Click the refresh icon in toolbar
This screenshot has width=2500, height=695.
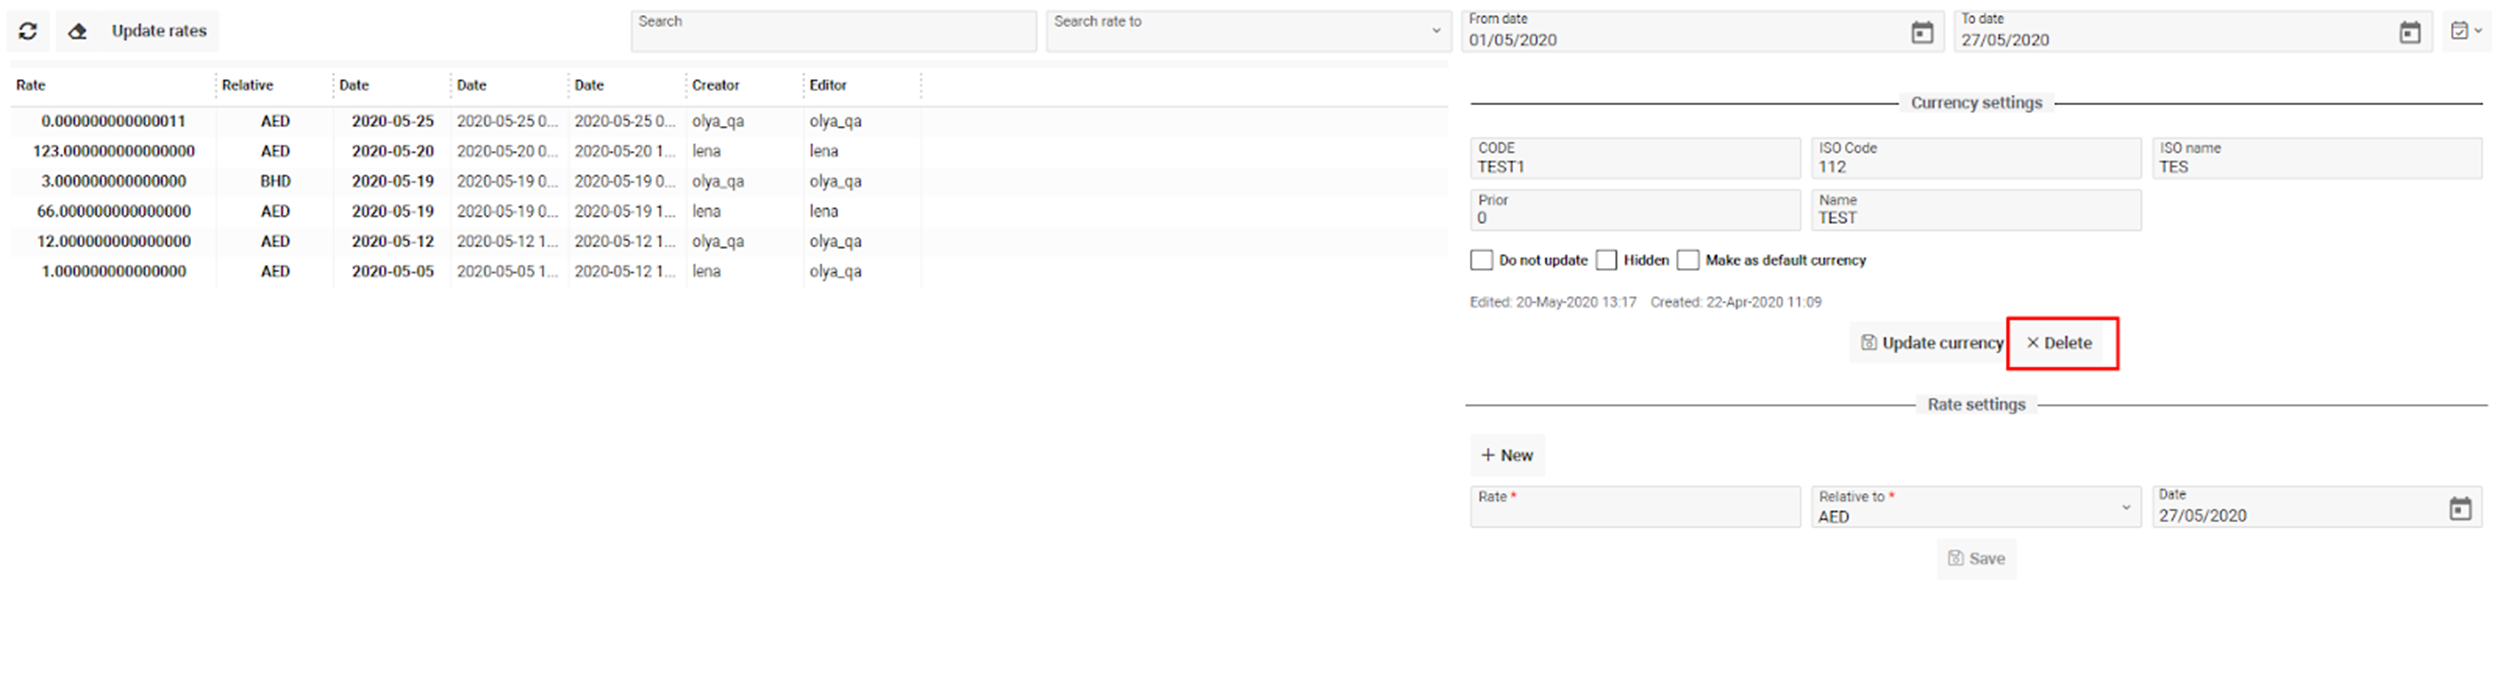pos(28,31)
